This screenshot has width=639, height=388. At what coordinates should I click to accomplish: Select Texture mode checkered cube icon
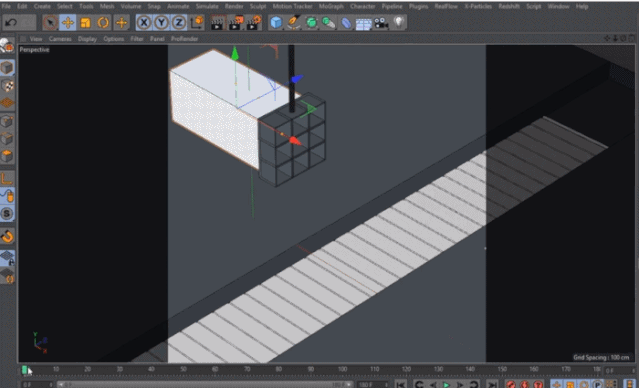coord(7,86)
